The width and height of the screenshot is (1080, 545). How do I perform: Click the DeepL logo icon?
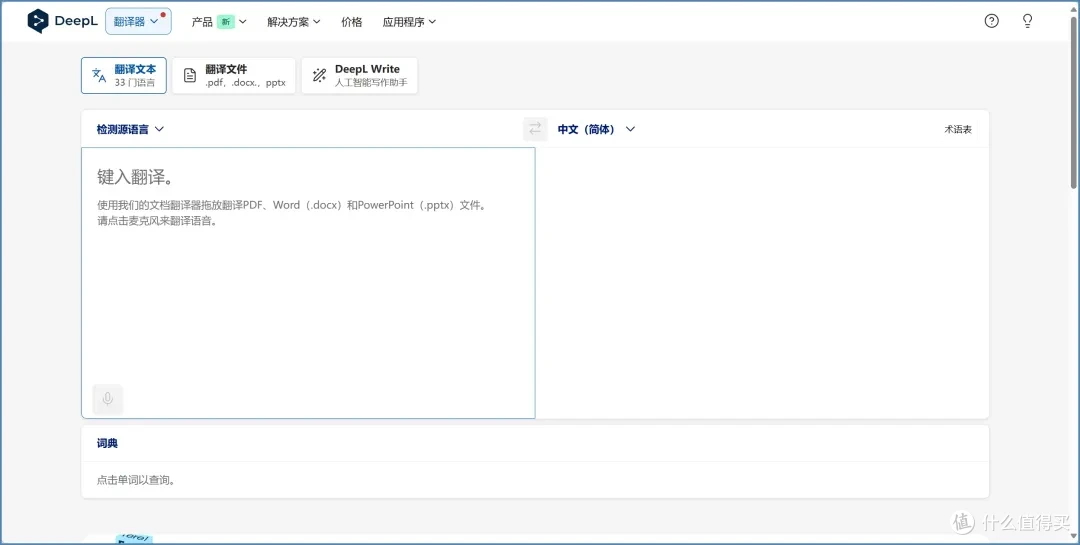coord(38,21)
